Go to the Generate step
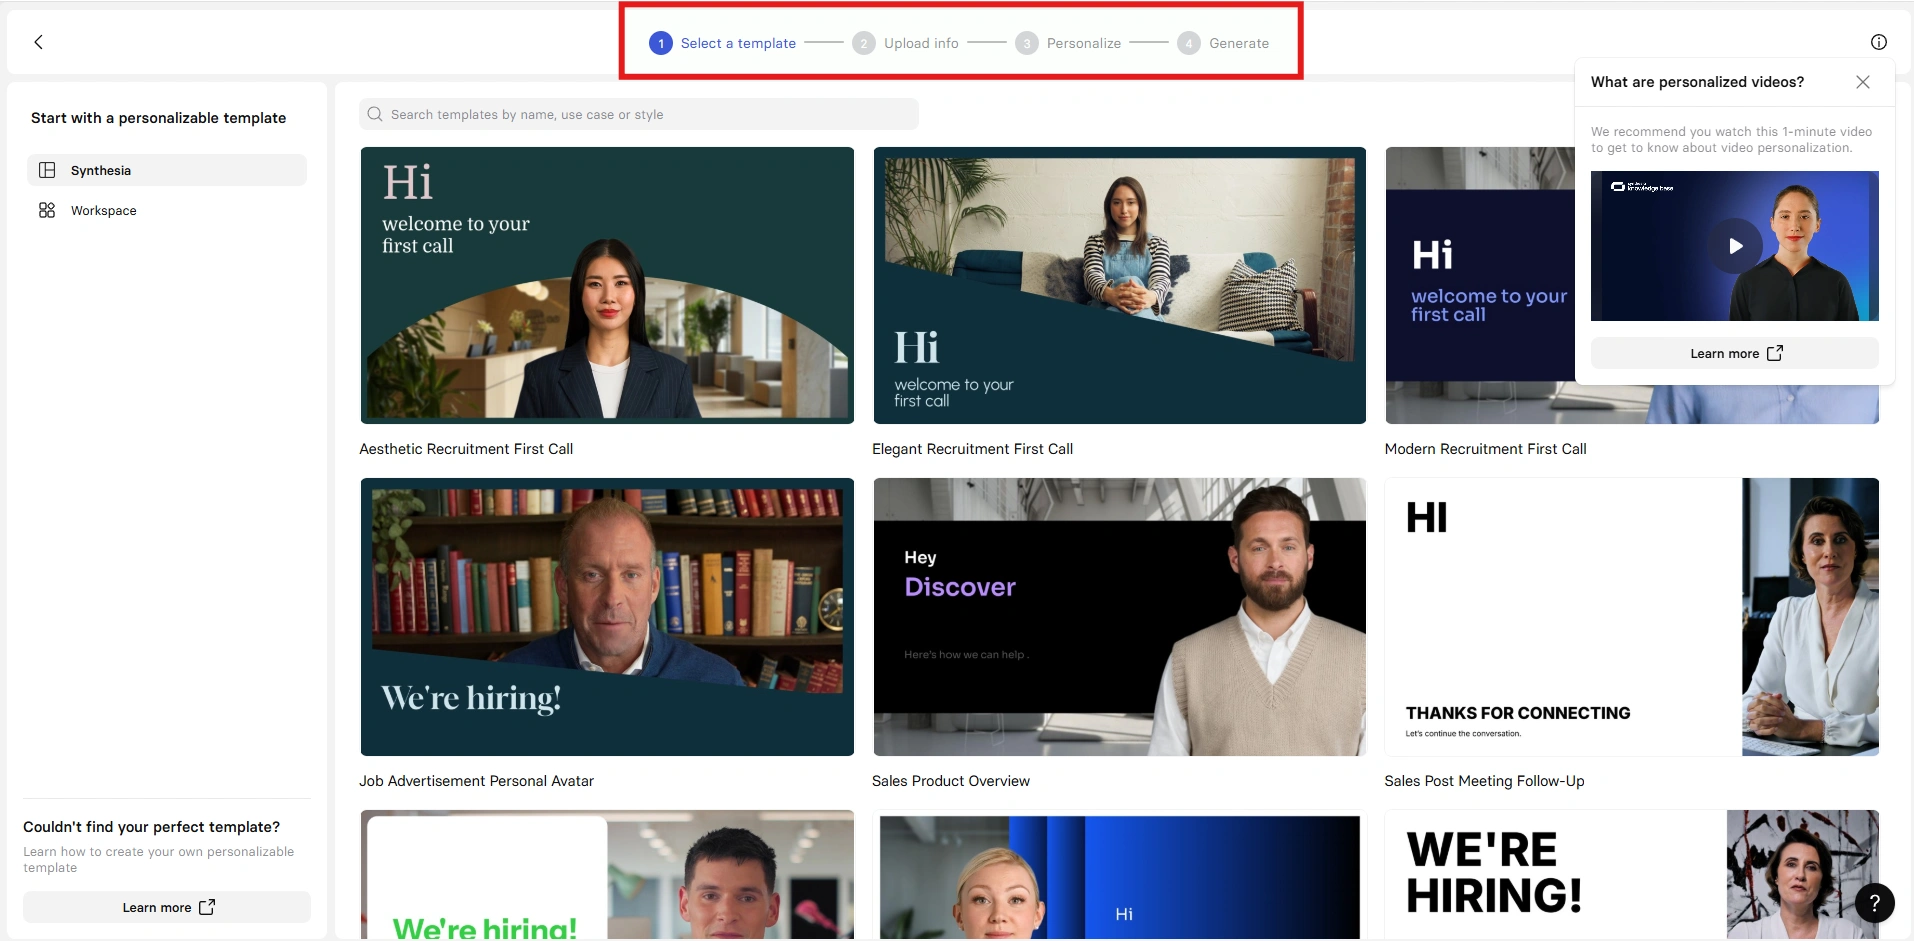The height and width of the screenshot is (941, 1914). (1223, 43)
